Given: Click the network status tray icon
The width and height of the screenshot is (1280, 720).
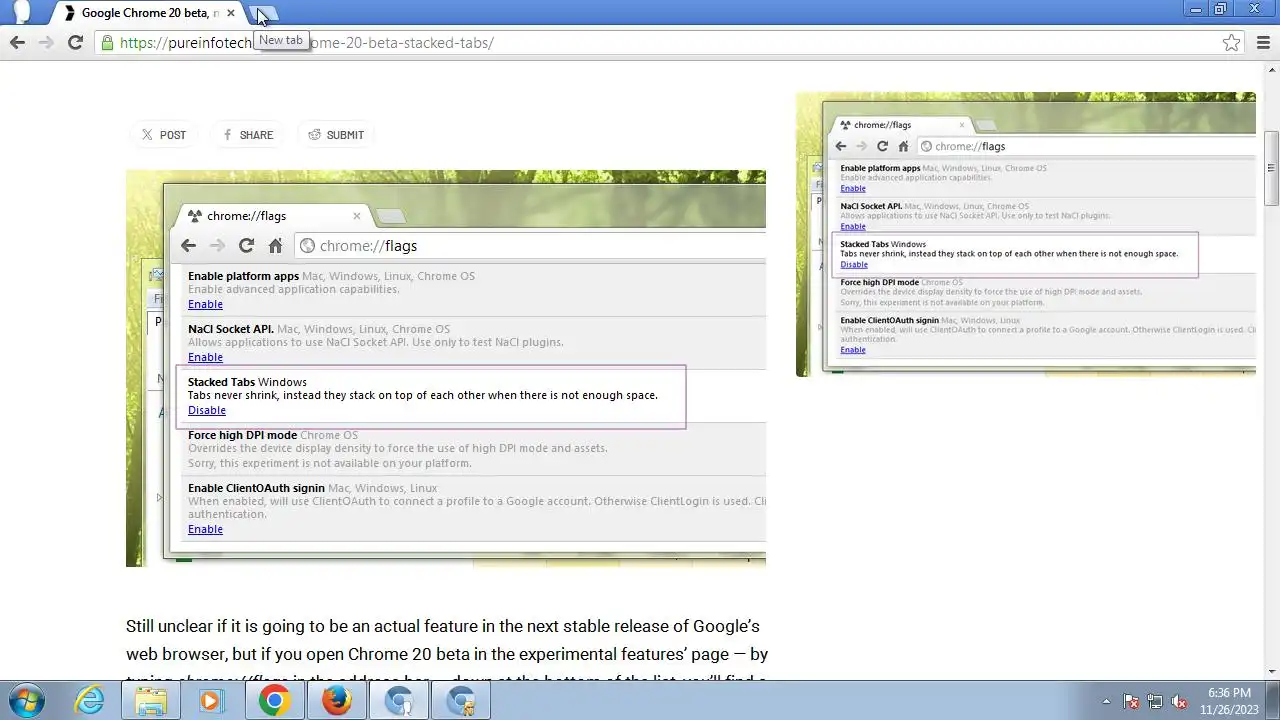Looking at the screenshot, I should pos(1155,701).
